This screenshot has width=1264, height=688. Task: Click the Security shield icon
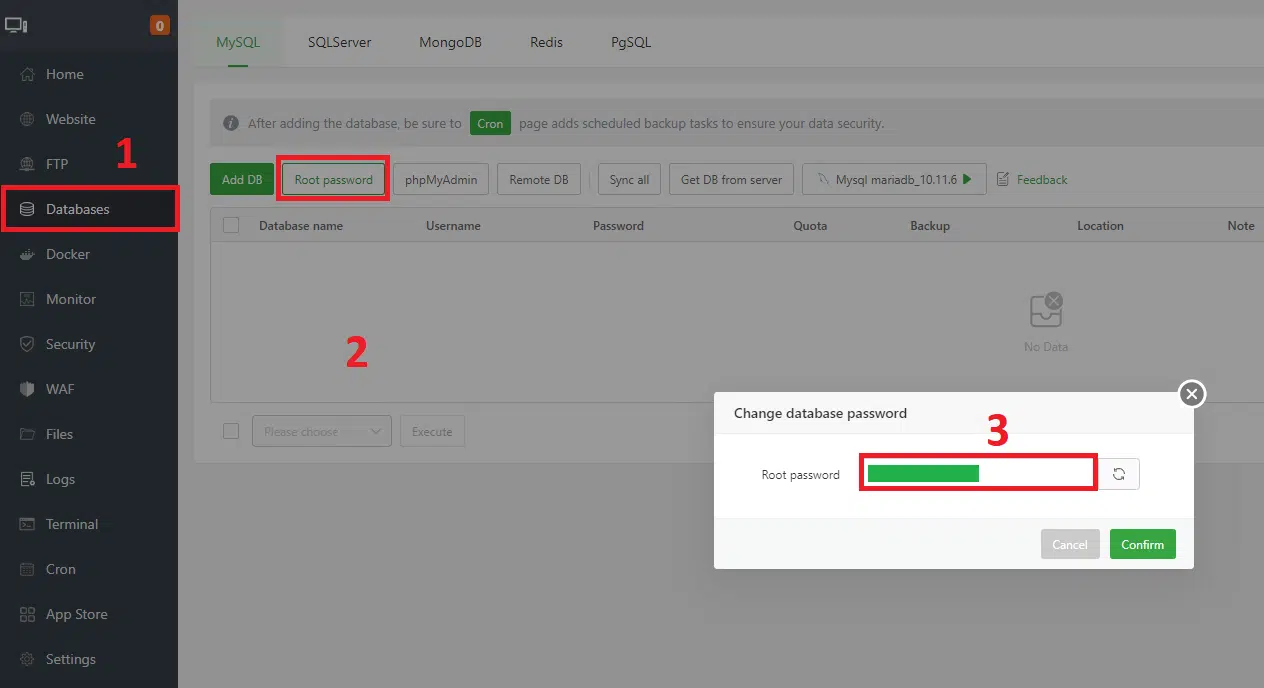click(x=27, y=344)
